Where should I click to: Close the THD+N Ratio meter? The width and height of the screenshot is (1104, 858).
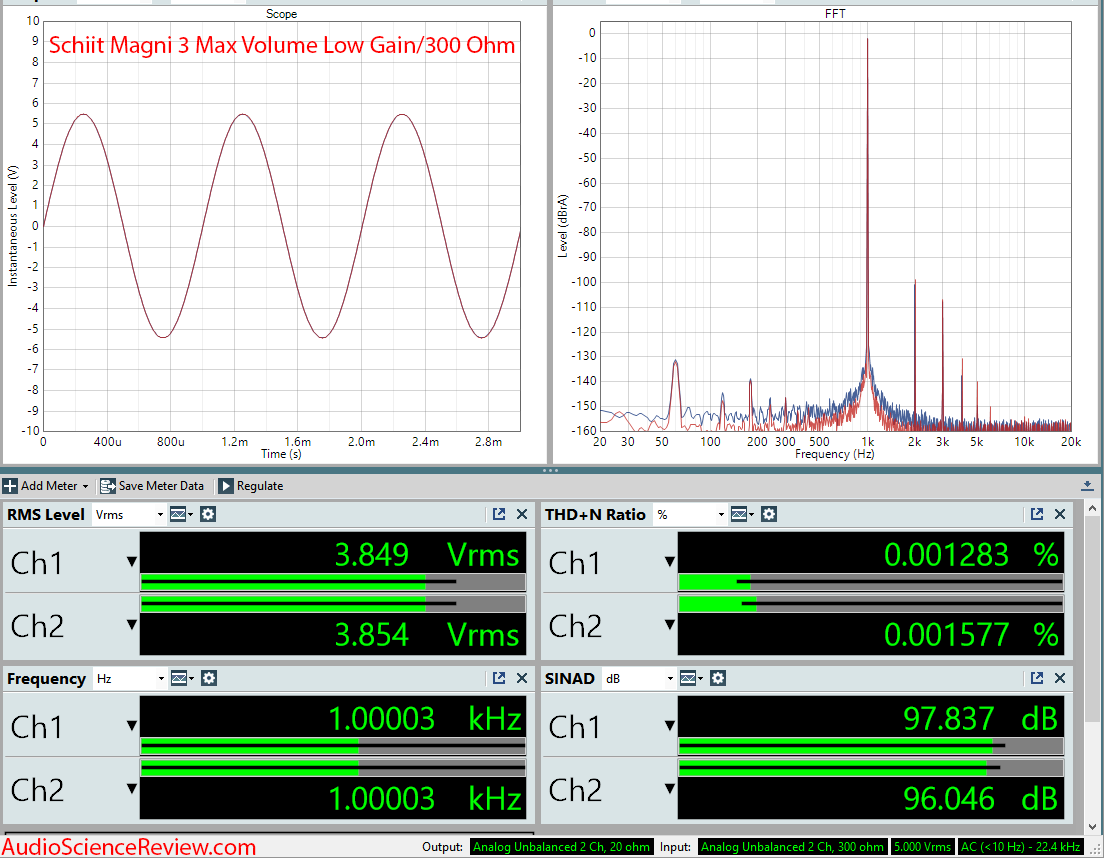point(1060,515)
